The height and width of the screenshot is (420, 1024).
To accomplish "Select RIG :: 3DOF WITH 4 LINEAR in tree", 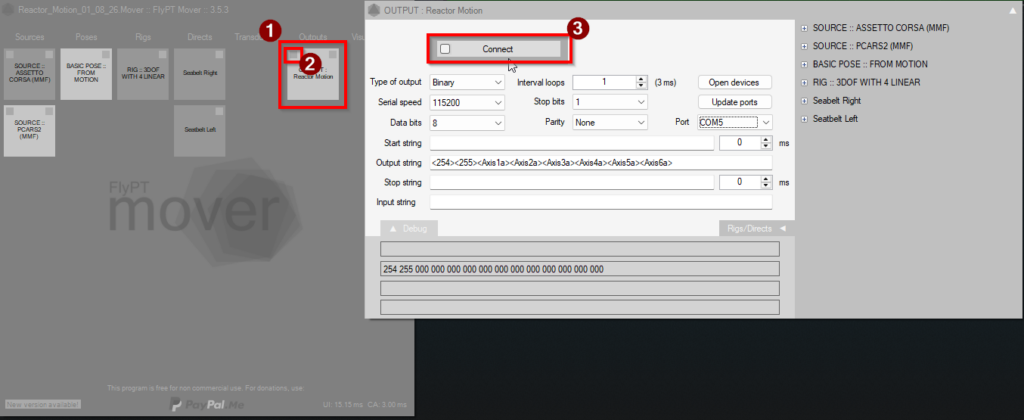I will [867, 83].
